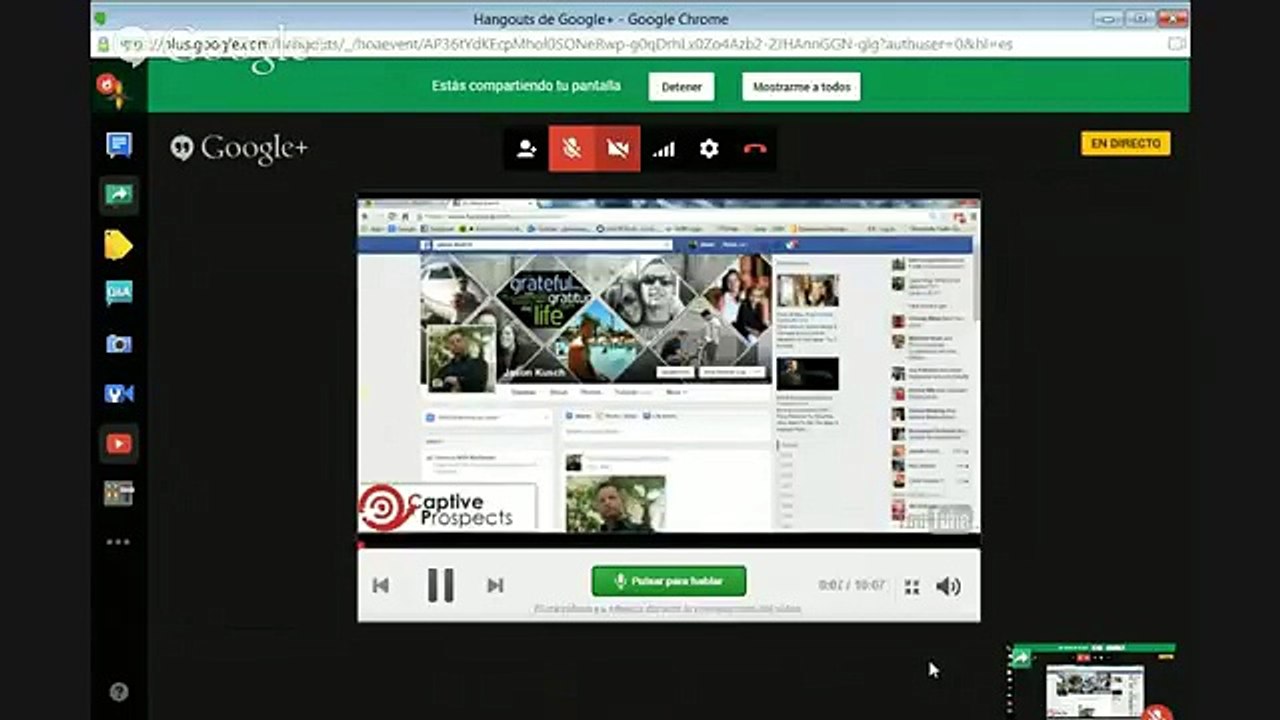Viewport: 1280px width, 720px height.
Task: Launch the Cameraman app in the sidebar
Action: point(119,393)
